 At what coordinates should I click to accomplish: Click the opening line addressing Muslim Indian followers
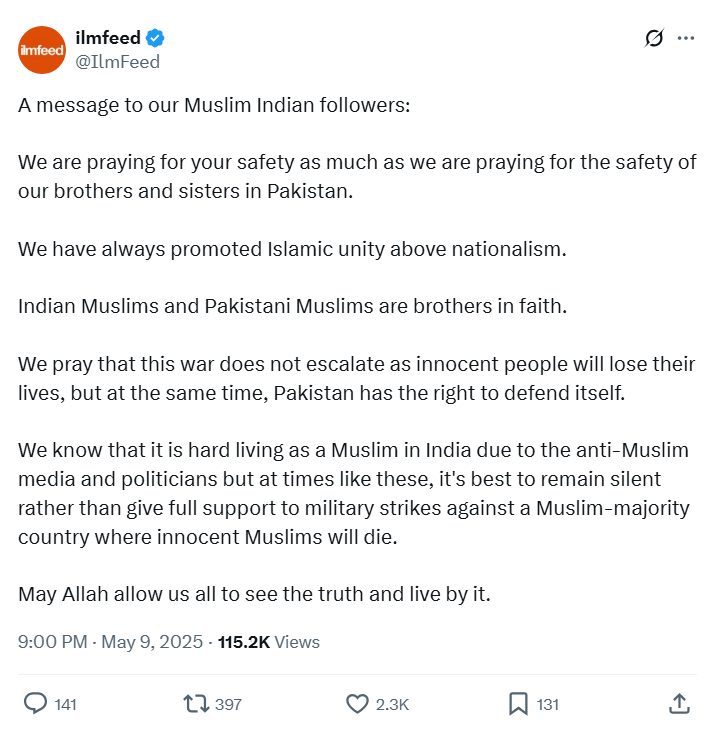coord(214,108)
